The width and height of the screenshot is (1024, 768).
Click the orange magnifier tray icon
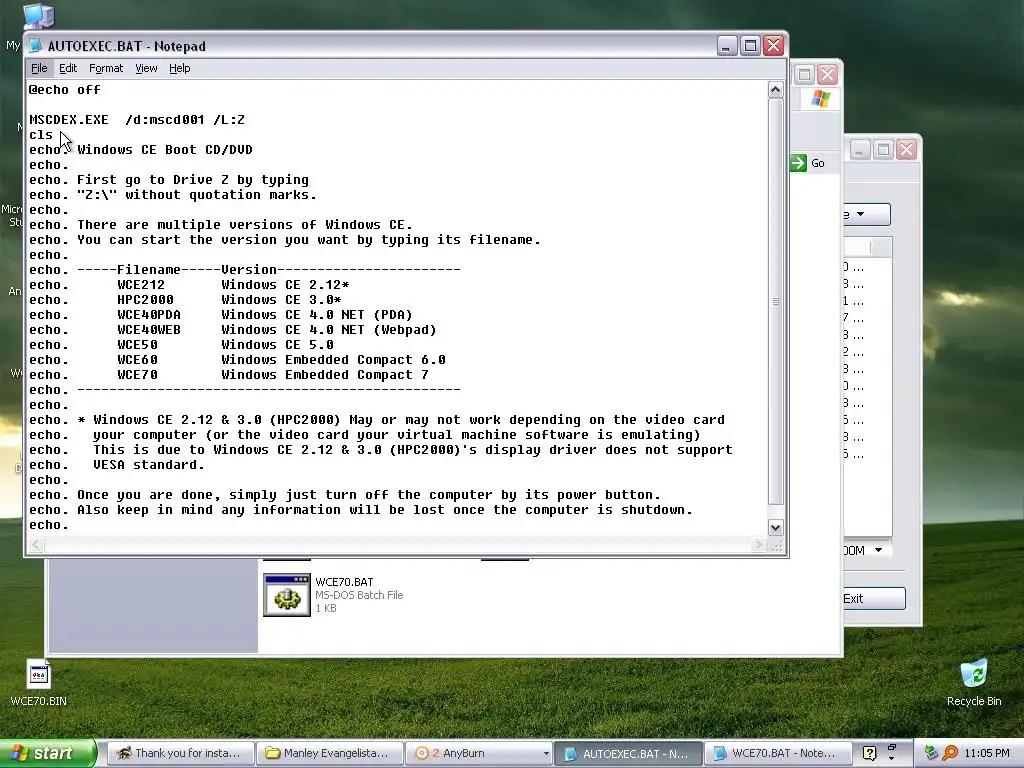(x=950, y=753)
